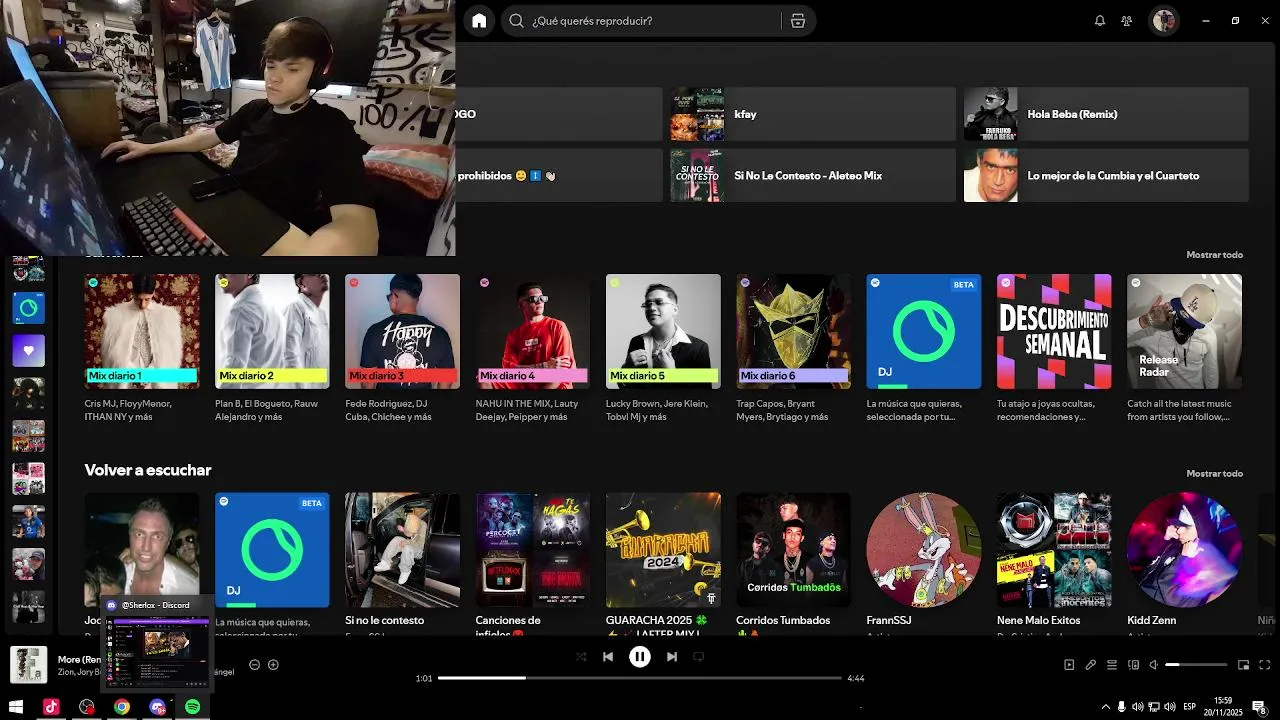
Task: Click 'Mostrar todo' beside Volver a escuchar
Action: [x=1214, y=473]
